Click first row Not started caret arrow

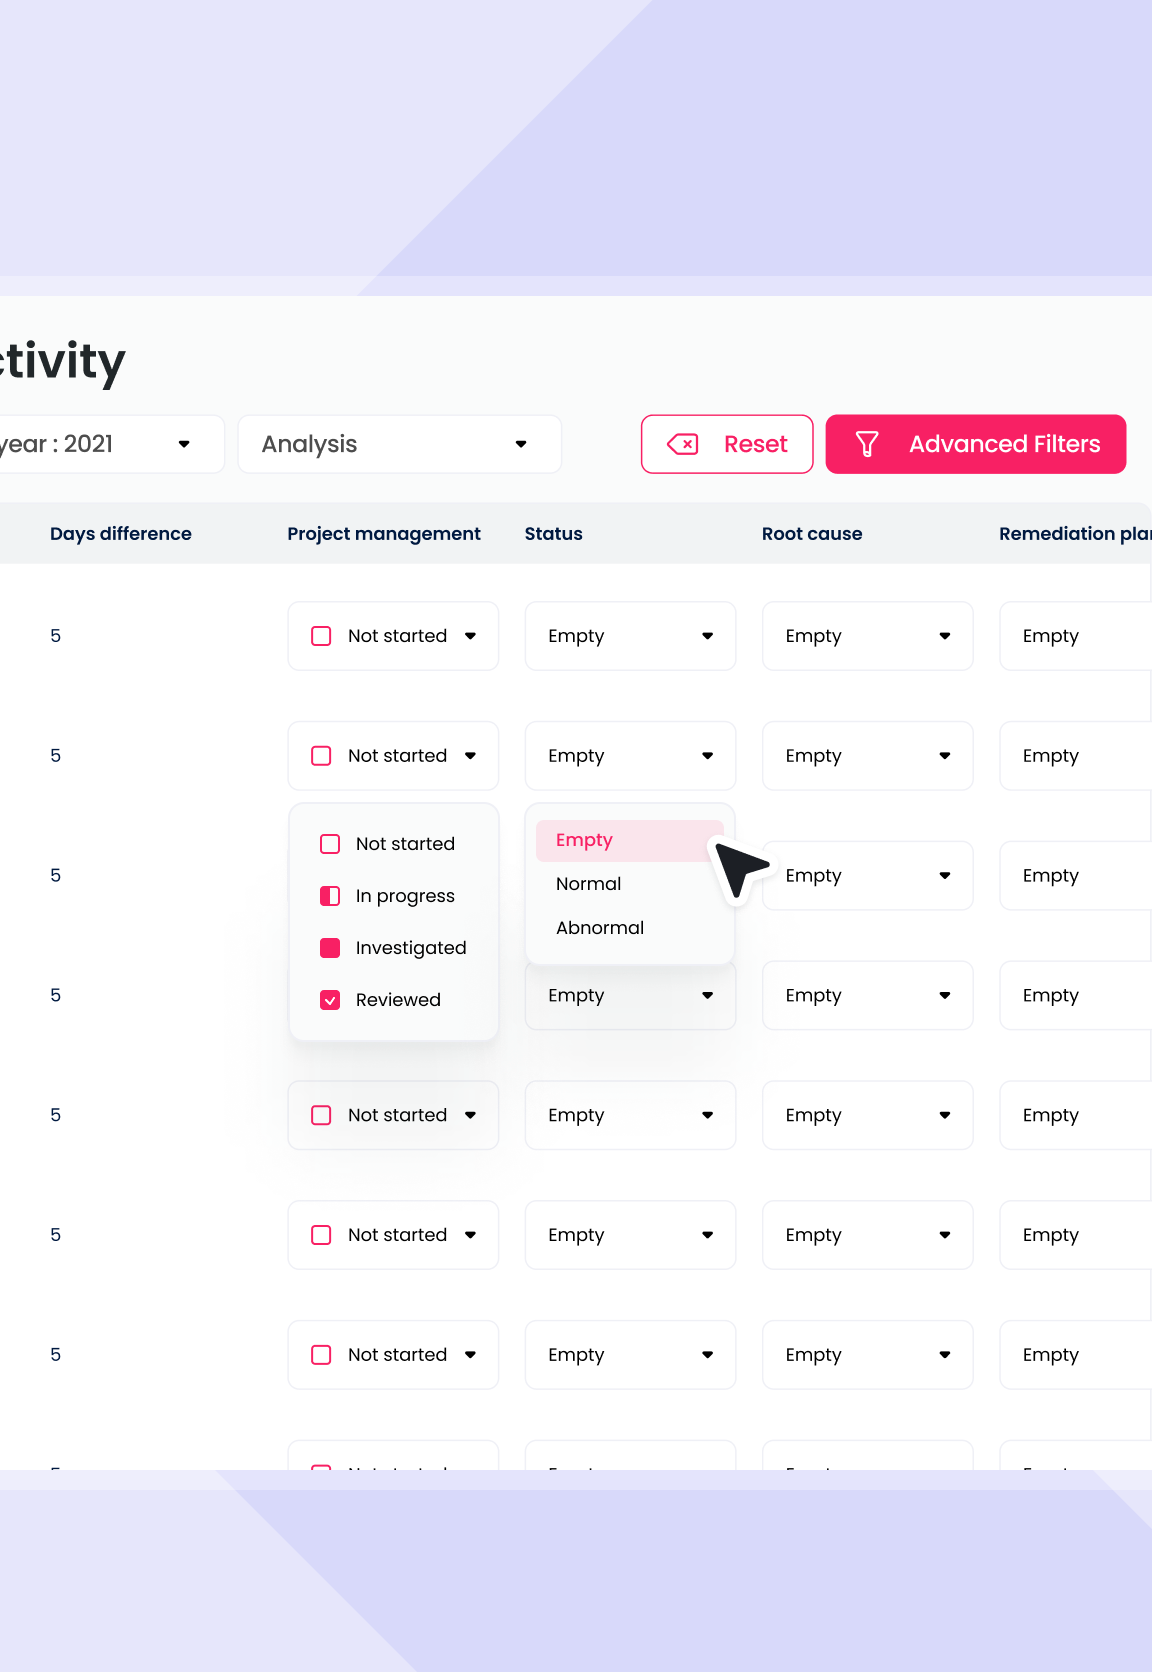pos(470,636)
